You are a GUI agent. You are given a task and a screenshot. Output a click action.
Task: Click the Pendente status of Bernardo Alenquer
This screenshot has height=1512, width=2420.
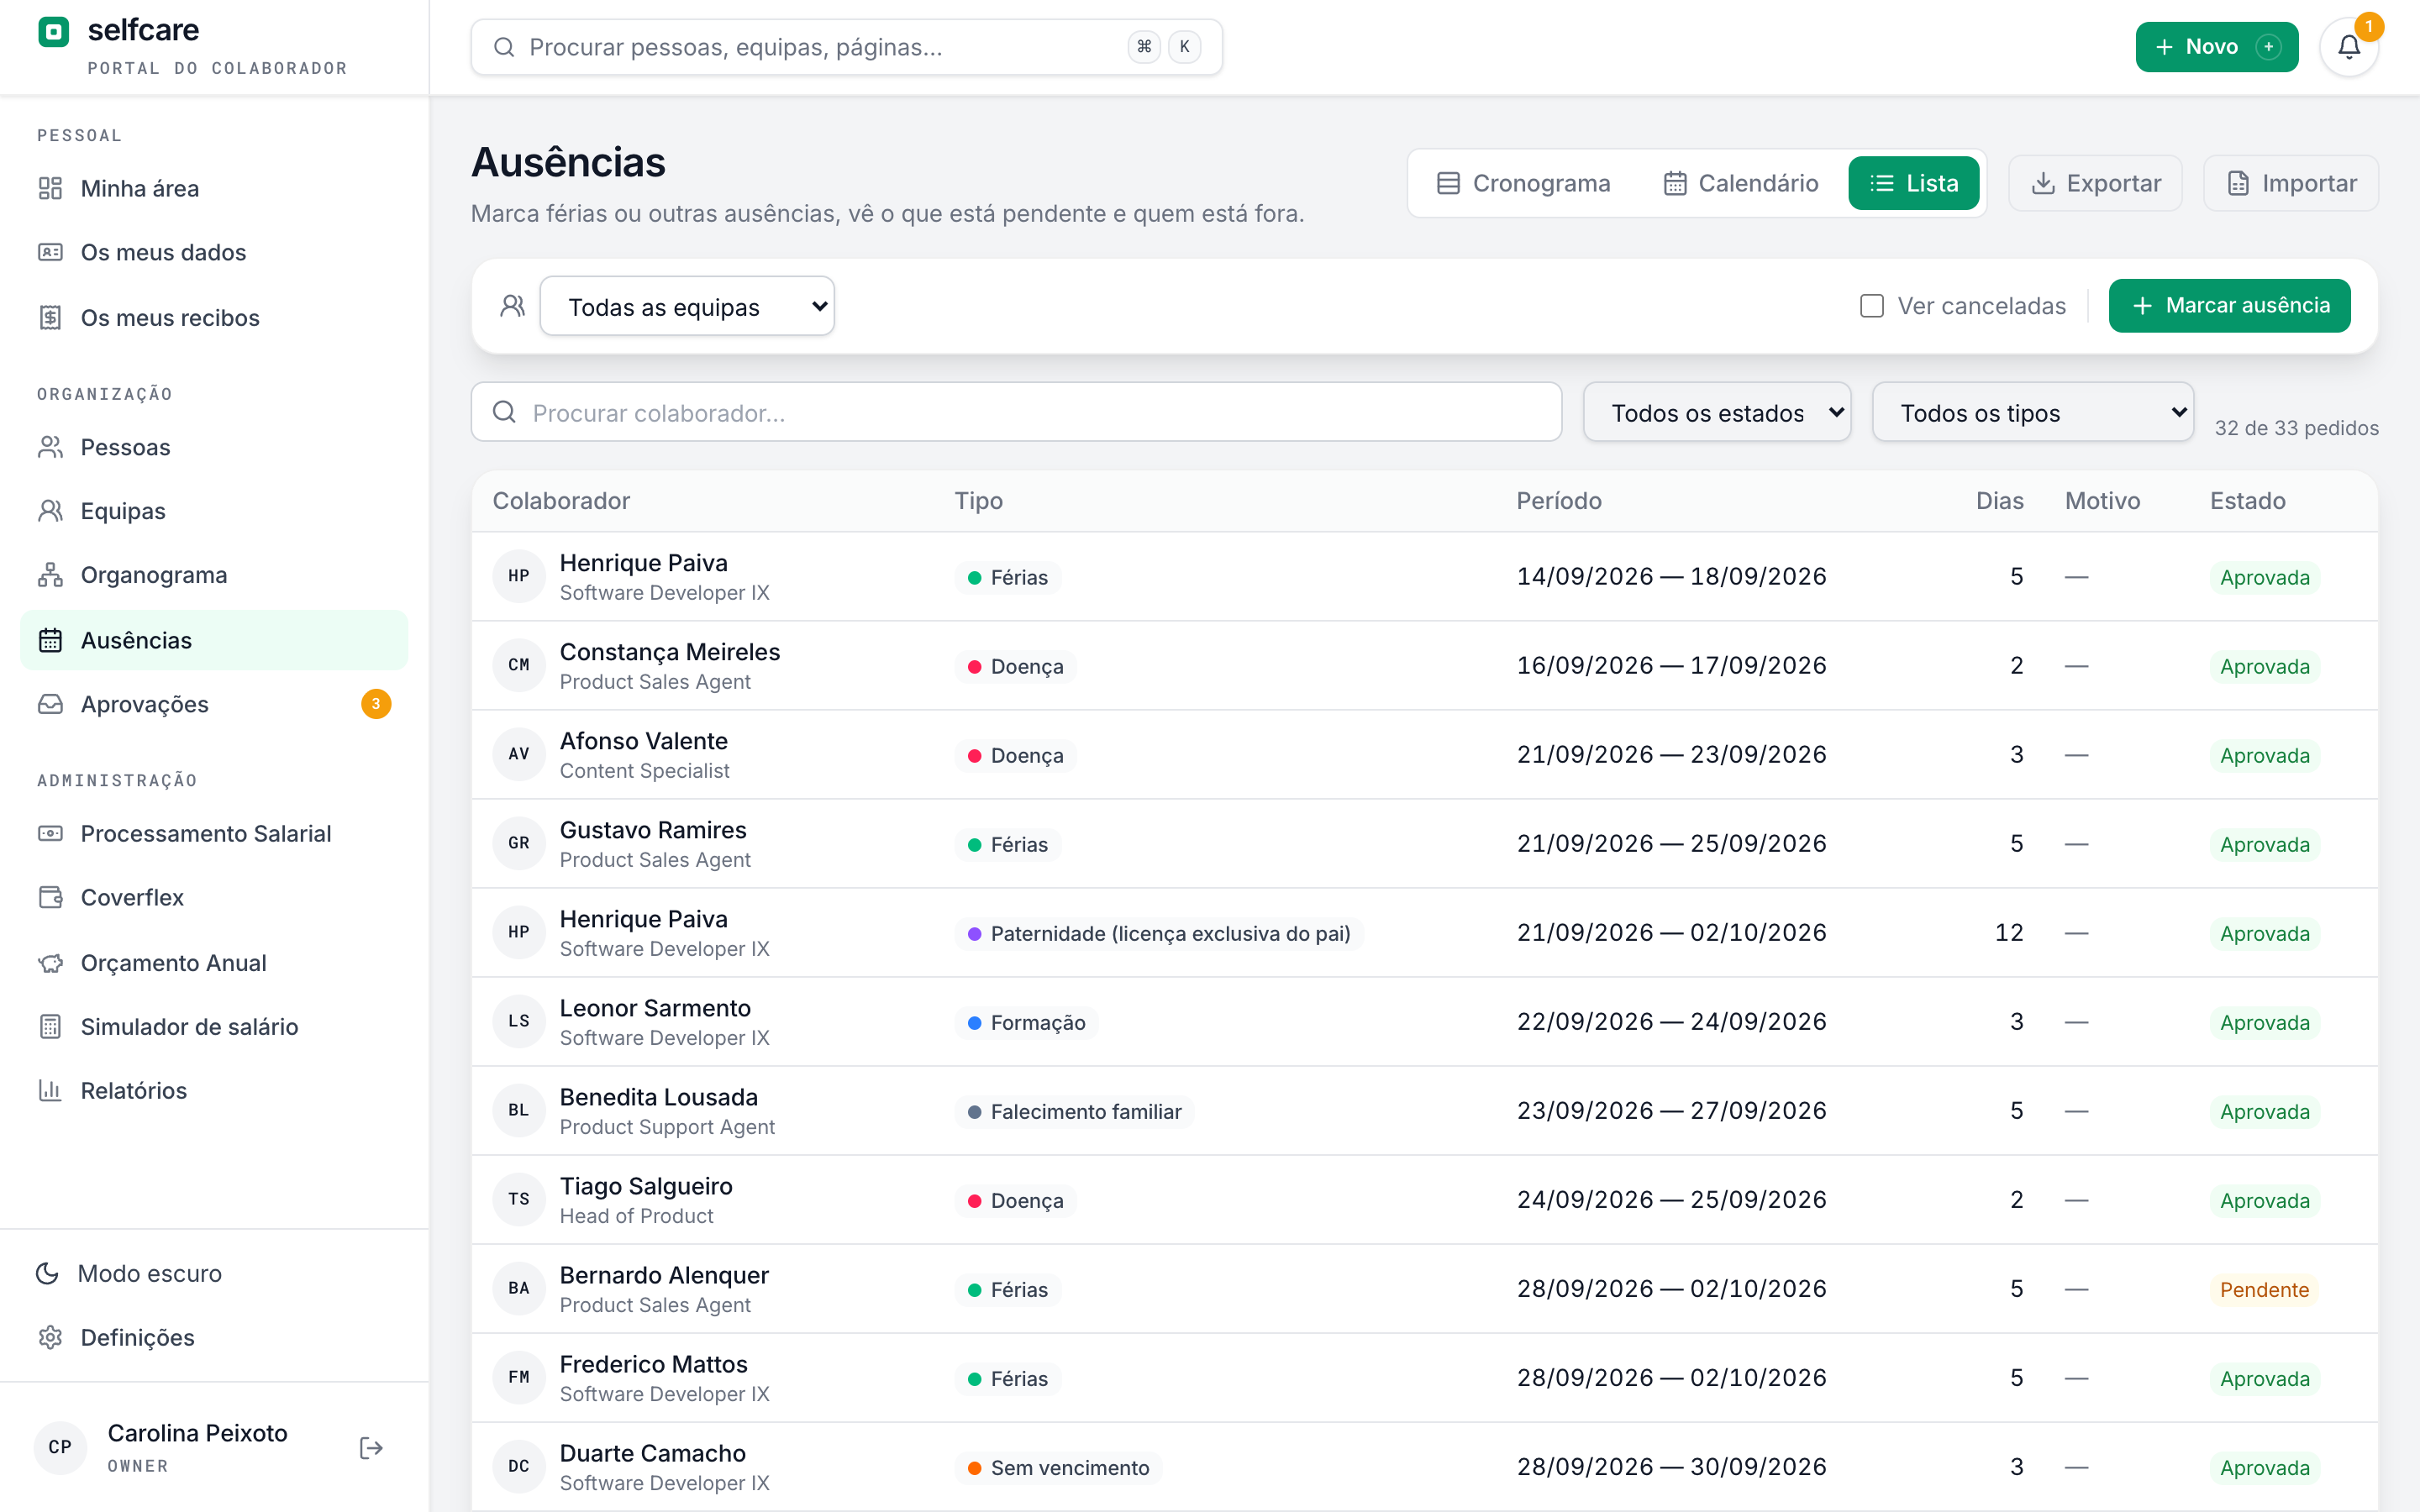tap(2264, 1289)
